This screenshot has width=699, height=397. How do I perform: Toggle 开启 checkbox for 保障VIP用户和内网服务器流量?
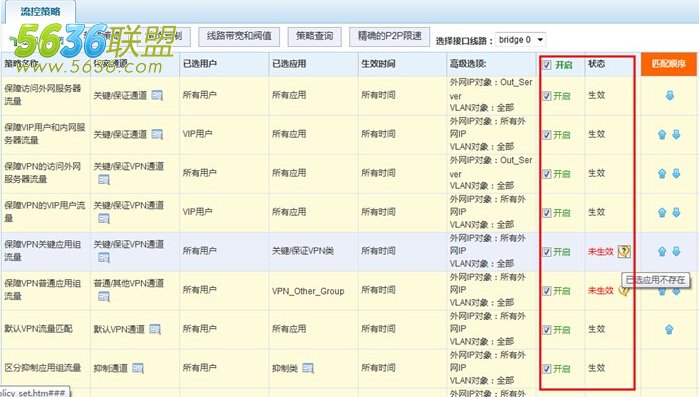(x=547, y=135)
